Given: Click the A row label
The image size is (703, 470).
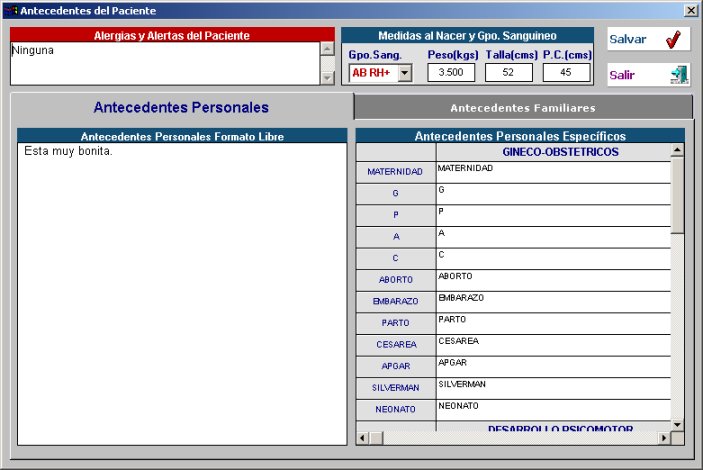Looking at the screenshot, I should point(395,237).
